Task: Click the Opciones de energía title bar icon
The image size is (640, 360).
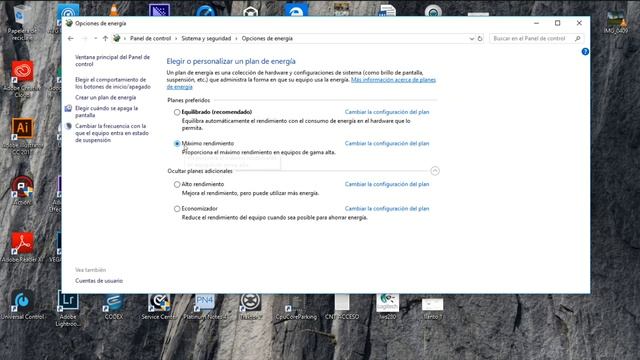Action: tap(69, 23)
